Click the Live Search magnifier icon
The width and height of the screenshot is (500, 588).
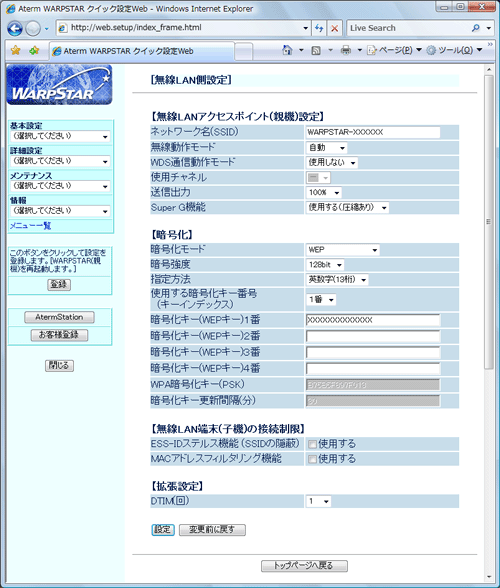pyautogui.click(x=476, y=28)
